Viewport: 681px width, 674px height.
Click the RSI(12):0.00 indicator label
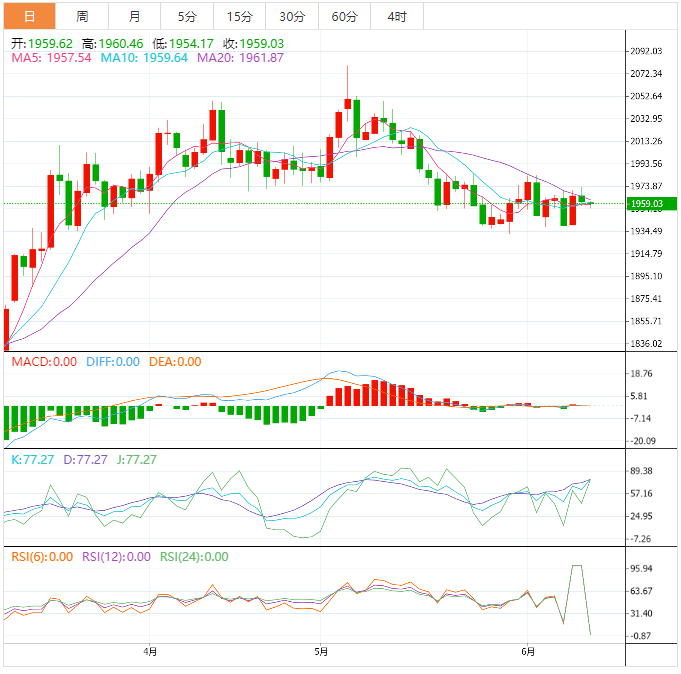[116, 557]
